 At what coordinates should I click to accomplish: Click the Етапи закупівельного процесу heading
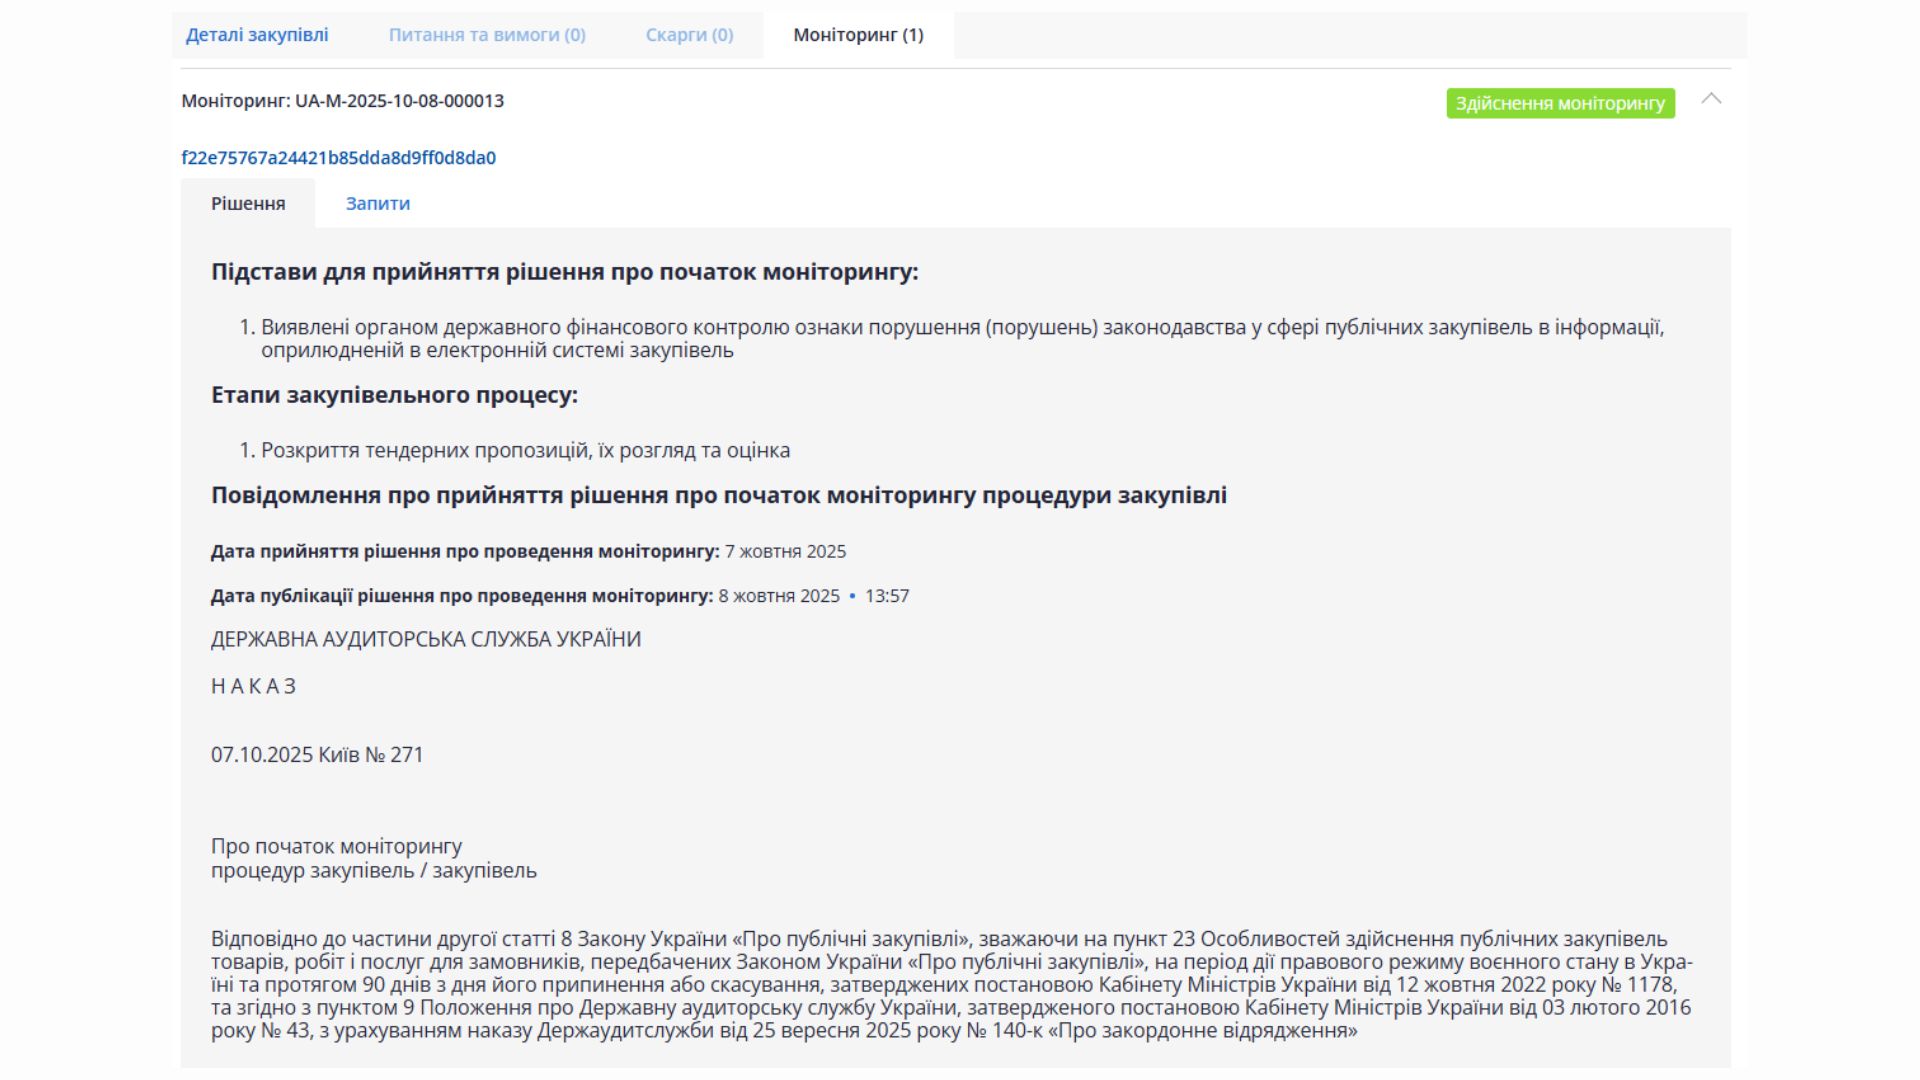pyautogui.click(x=394, y=395)
